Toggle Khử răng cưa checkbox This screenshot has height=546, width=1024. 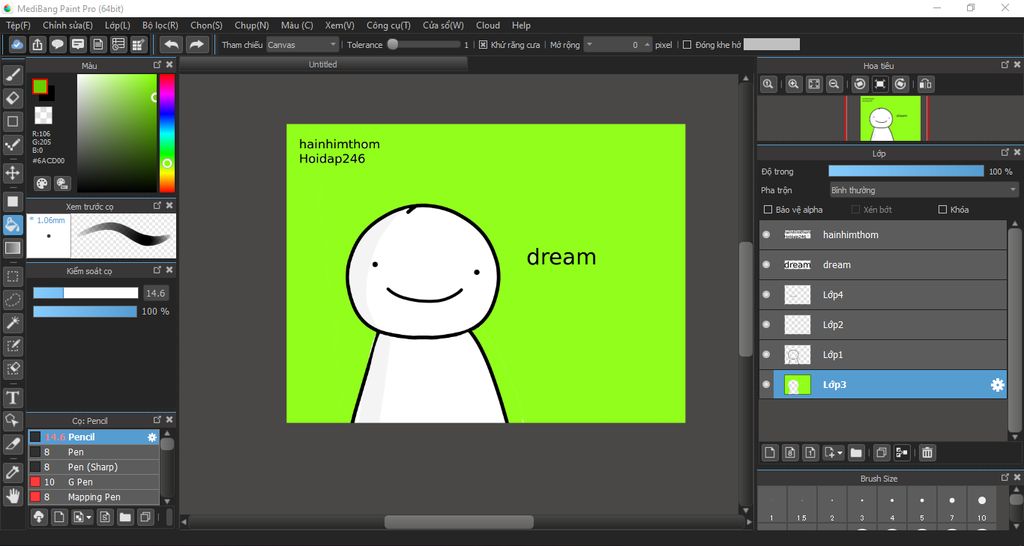[483, 44]
